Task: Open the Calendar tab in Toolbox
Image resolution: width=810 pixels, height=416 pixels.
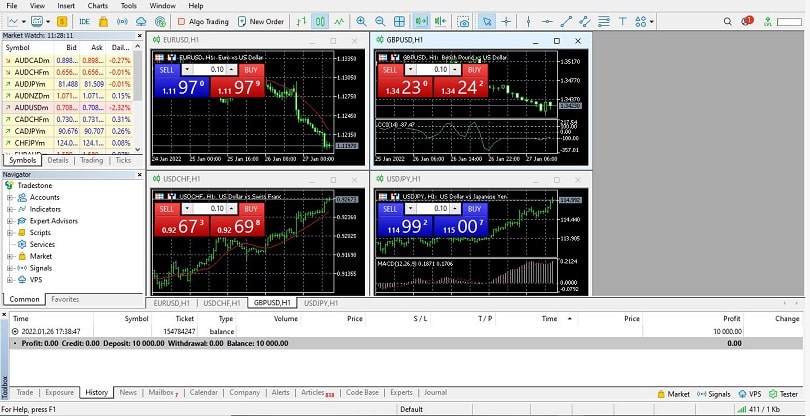Action: [204, 392]
